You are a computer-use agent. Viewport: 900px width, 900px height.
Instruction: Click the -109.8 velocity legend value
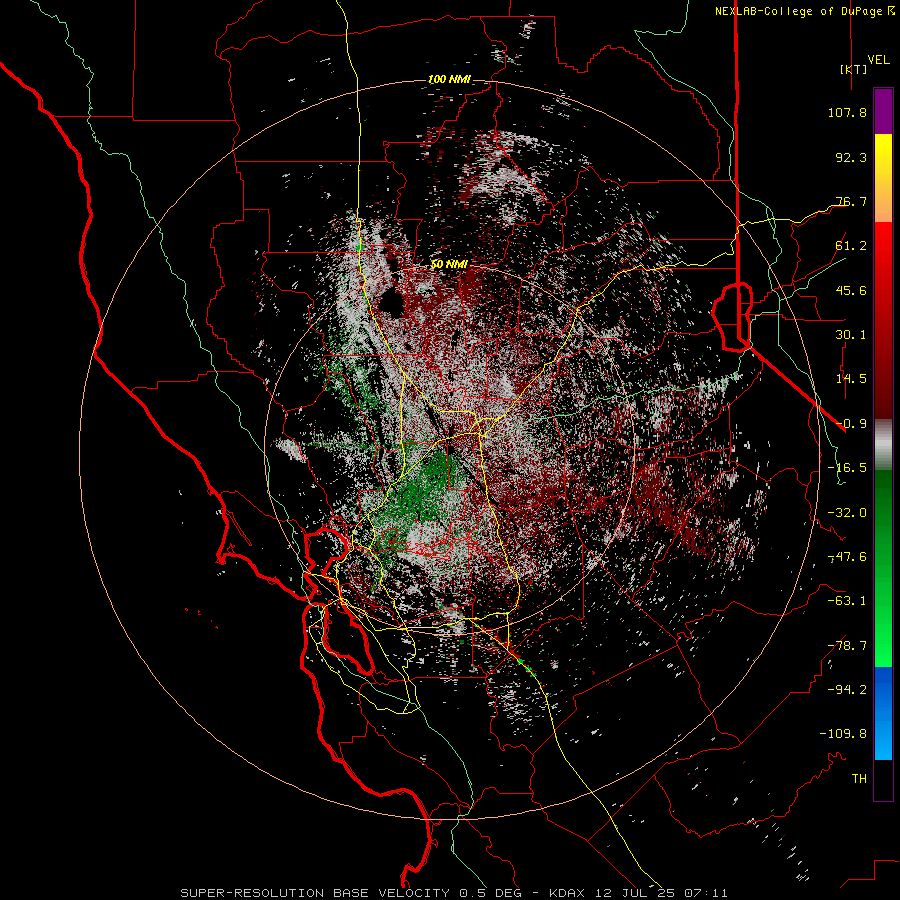[x=843, y=734]
